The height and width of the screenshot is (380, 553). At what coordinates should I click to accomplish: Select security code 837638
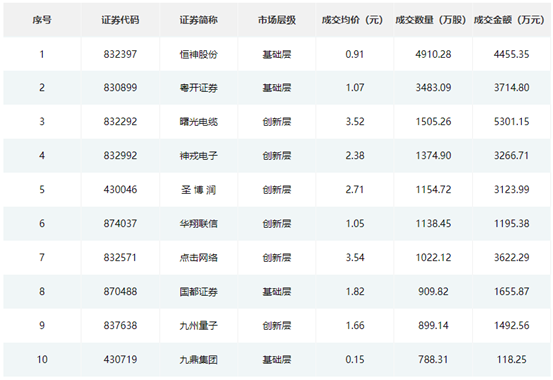click(120, 326)
